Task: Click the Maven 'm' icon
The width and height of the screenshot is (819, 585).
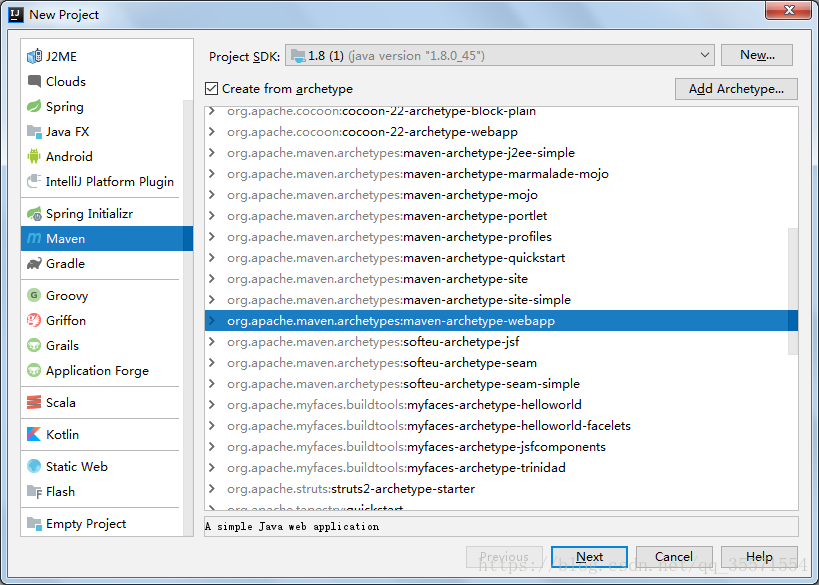Action: click(x=34, y=238)
